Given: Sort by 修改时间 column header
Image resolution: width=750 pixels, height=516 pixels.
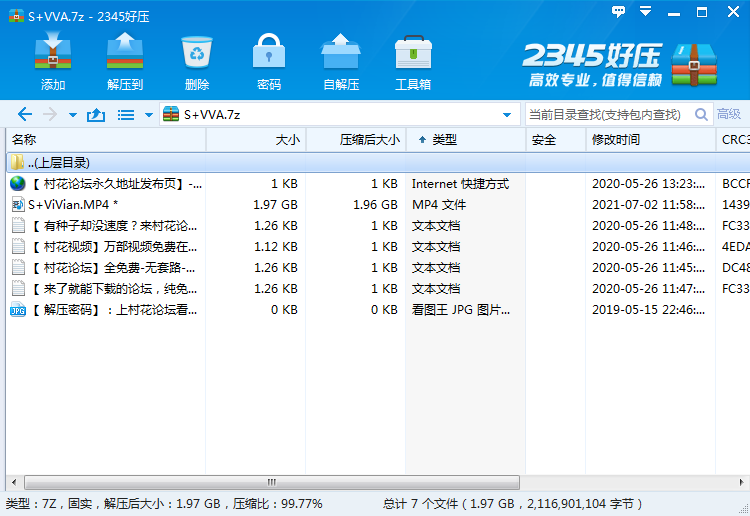Looking at the screenshot, I should tap(616, 140).
